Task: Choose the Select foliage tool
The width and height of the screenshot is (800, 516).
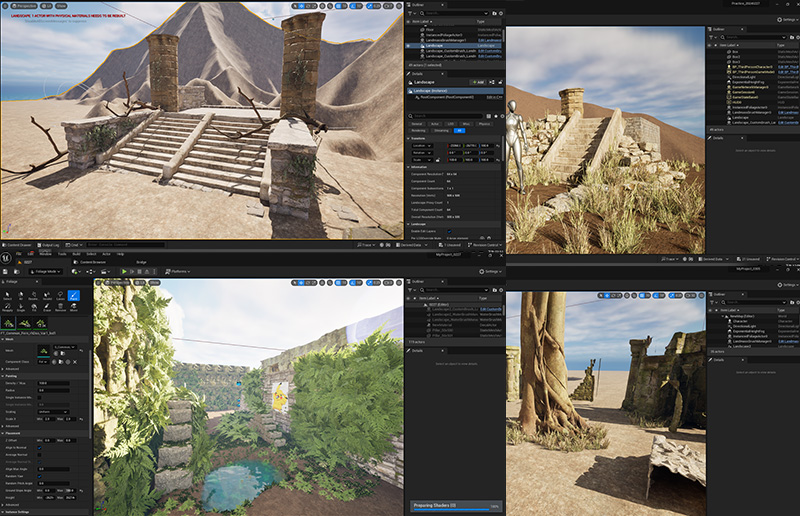Action: pyautogui.click(x=8, y=296)
